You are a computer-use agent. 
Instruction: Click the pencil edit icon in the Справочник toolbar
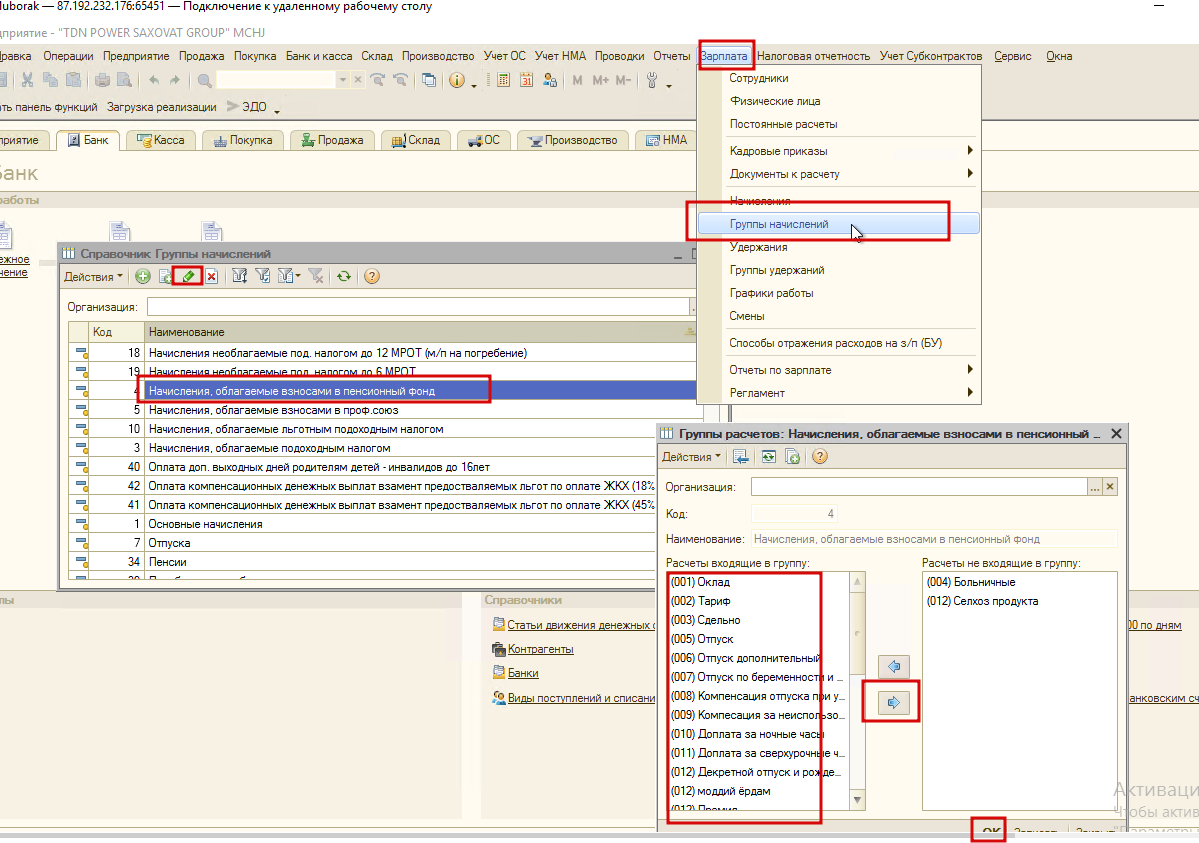click(x=188, y=276)
